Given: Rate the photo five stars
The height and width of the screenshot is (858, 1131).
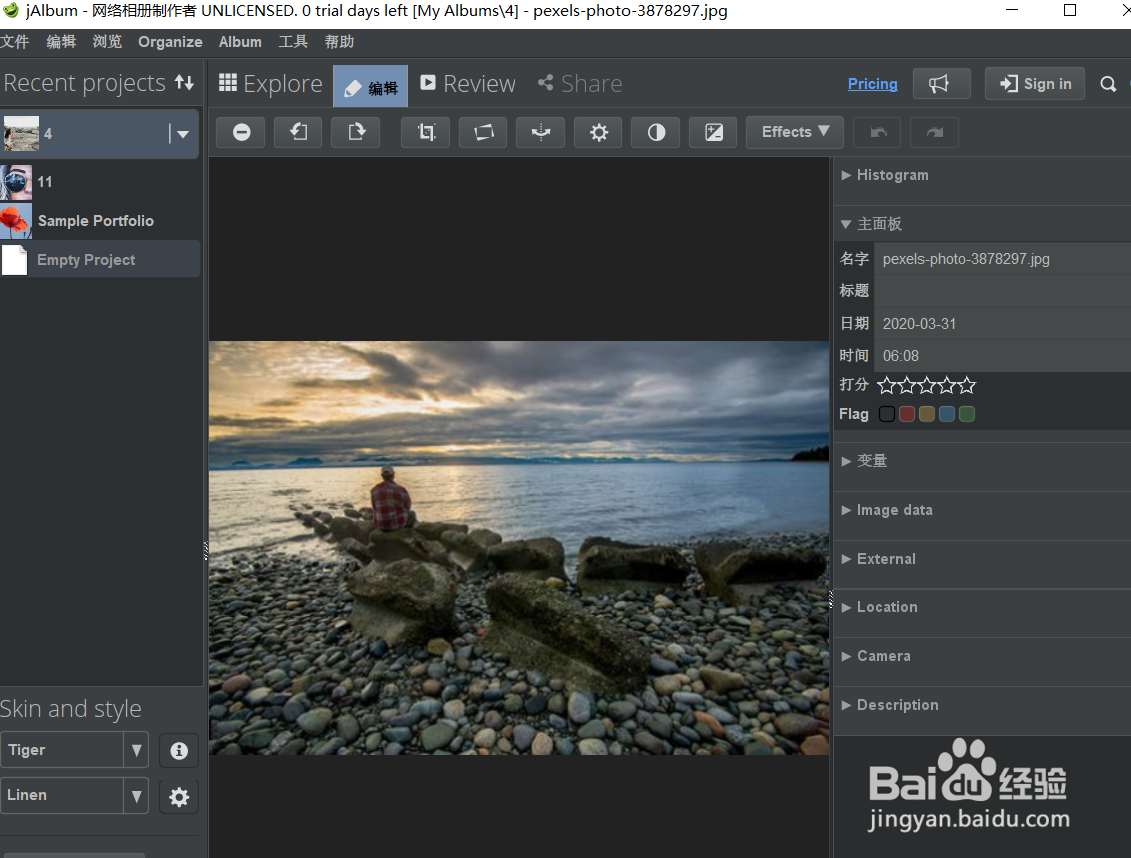Looking at the screenshot, I should 967,386.
